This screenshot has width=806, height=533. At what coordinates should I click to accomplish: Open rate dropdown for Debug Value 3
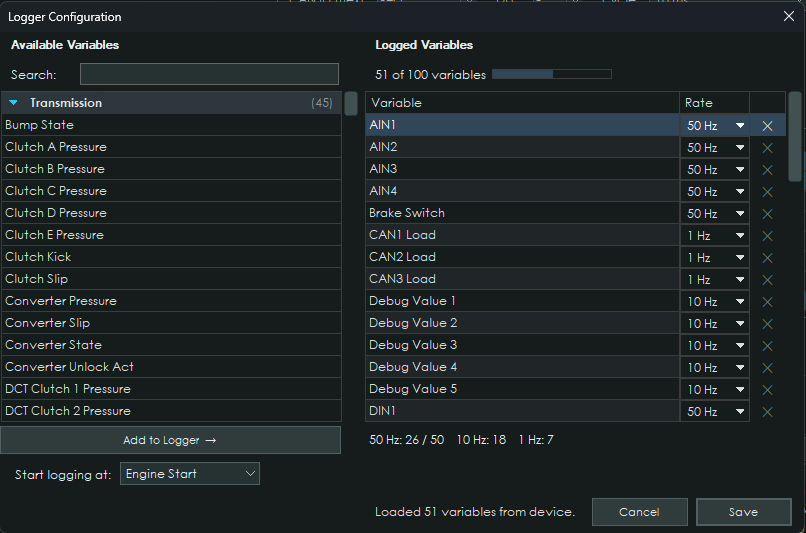(715, 345)
